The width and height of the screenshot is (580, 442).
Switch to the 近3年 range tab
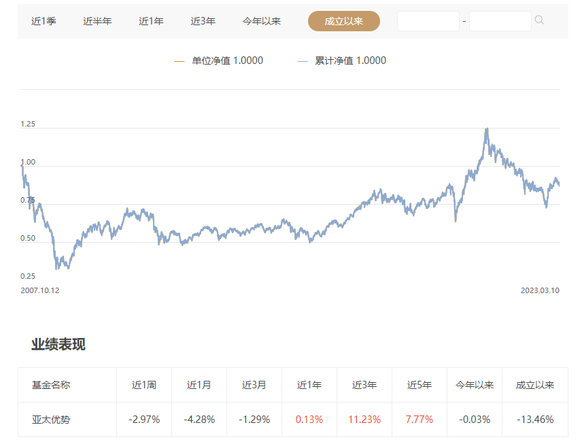pyautogui.click(x=203, y=21)
